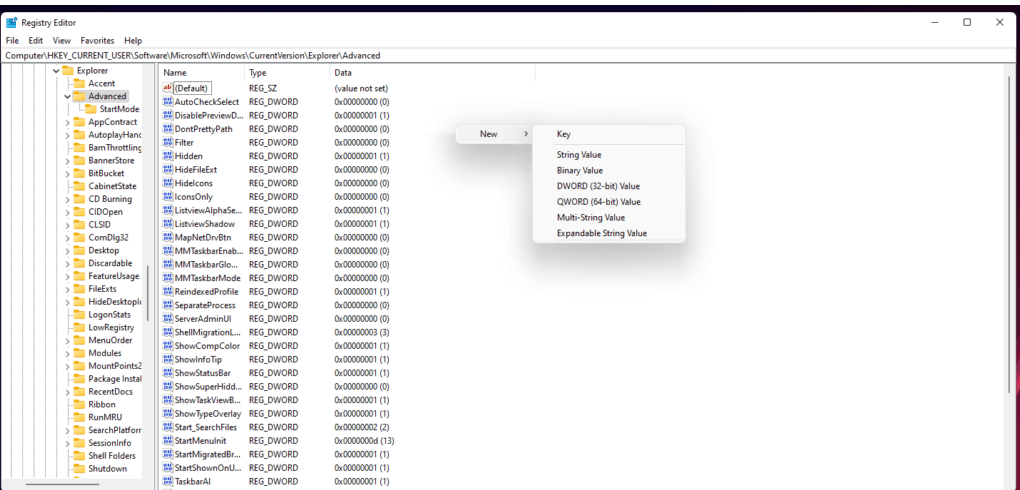Expand the FileExts tree node
1020x490 pixels.
[67, 289]
